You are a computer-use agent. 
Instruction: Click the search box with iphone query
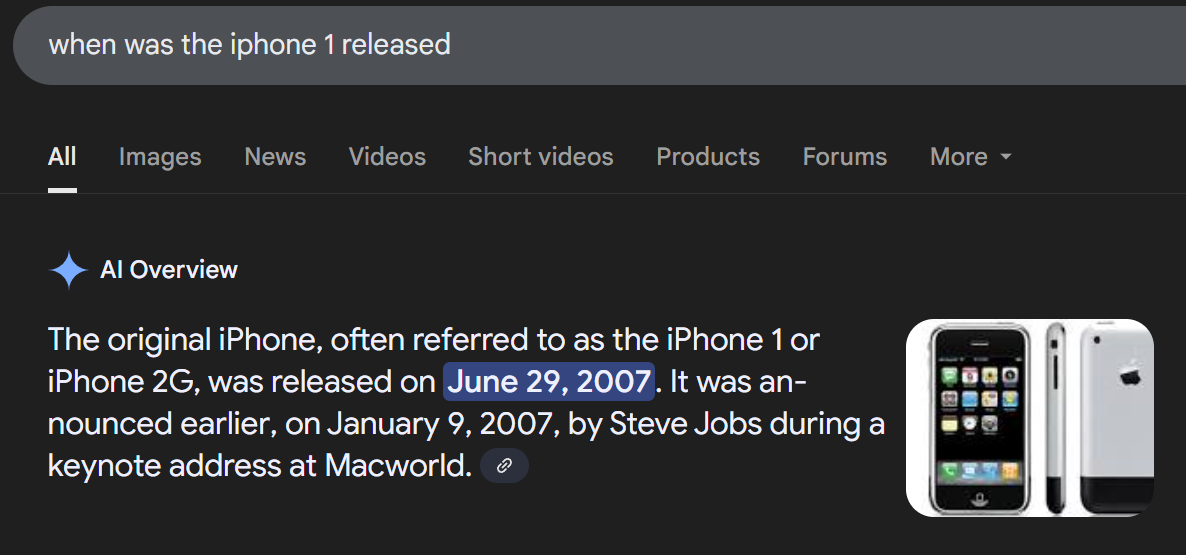tap(599, 45)
